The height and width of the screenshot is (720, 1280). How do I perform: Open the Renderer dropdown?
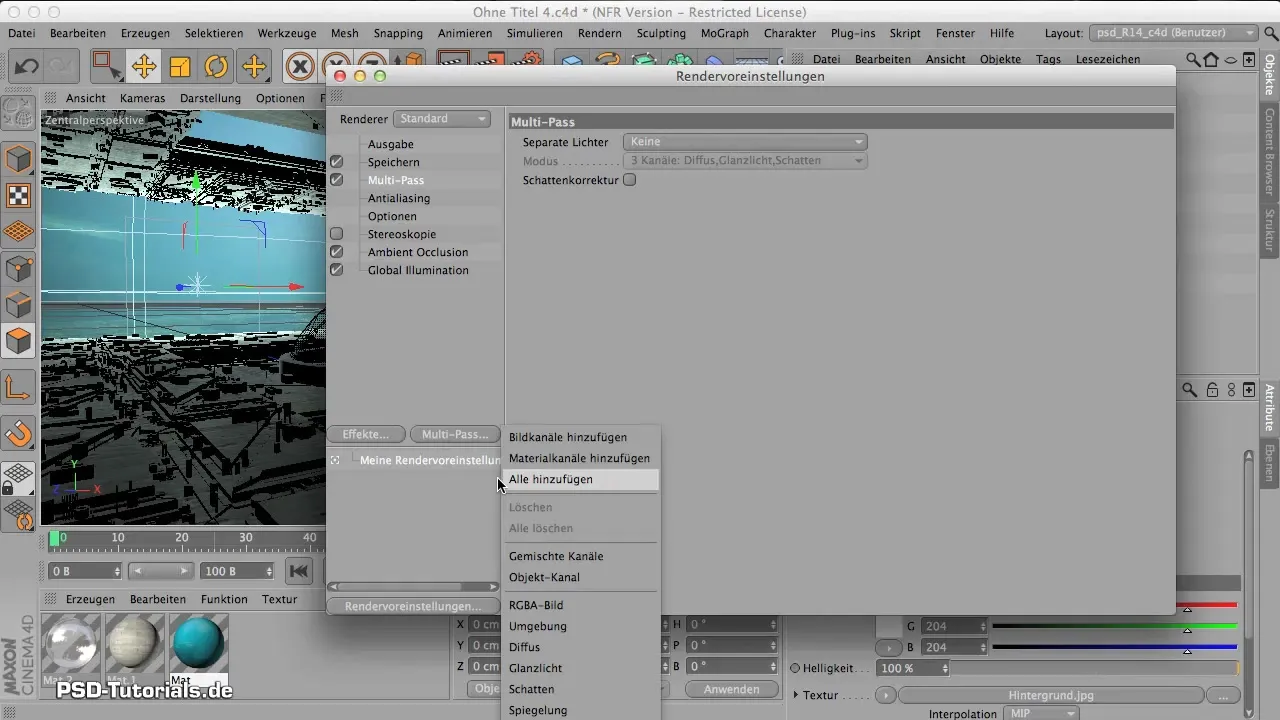[x=442, y=118]
